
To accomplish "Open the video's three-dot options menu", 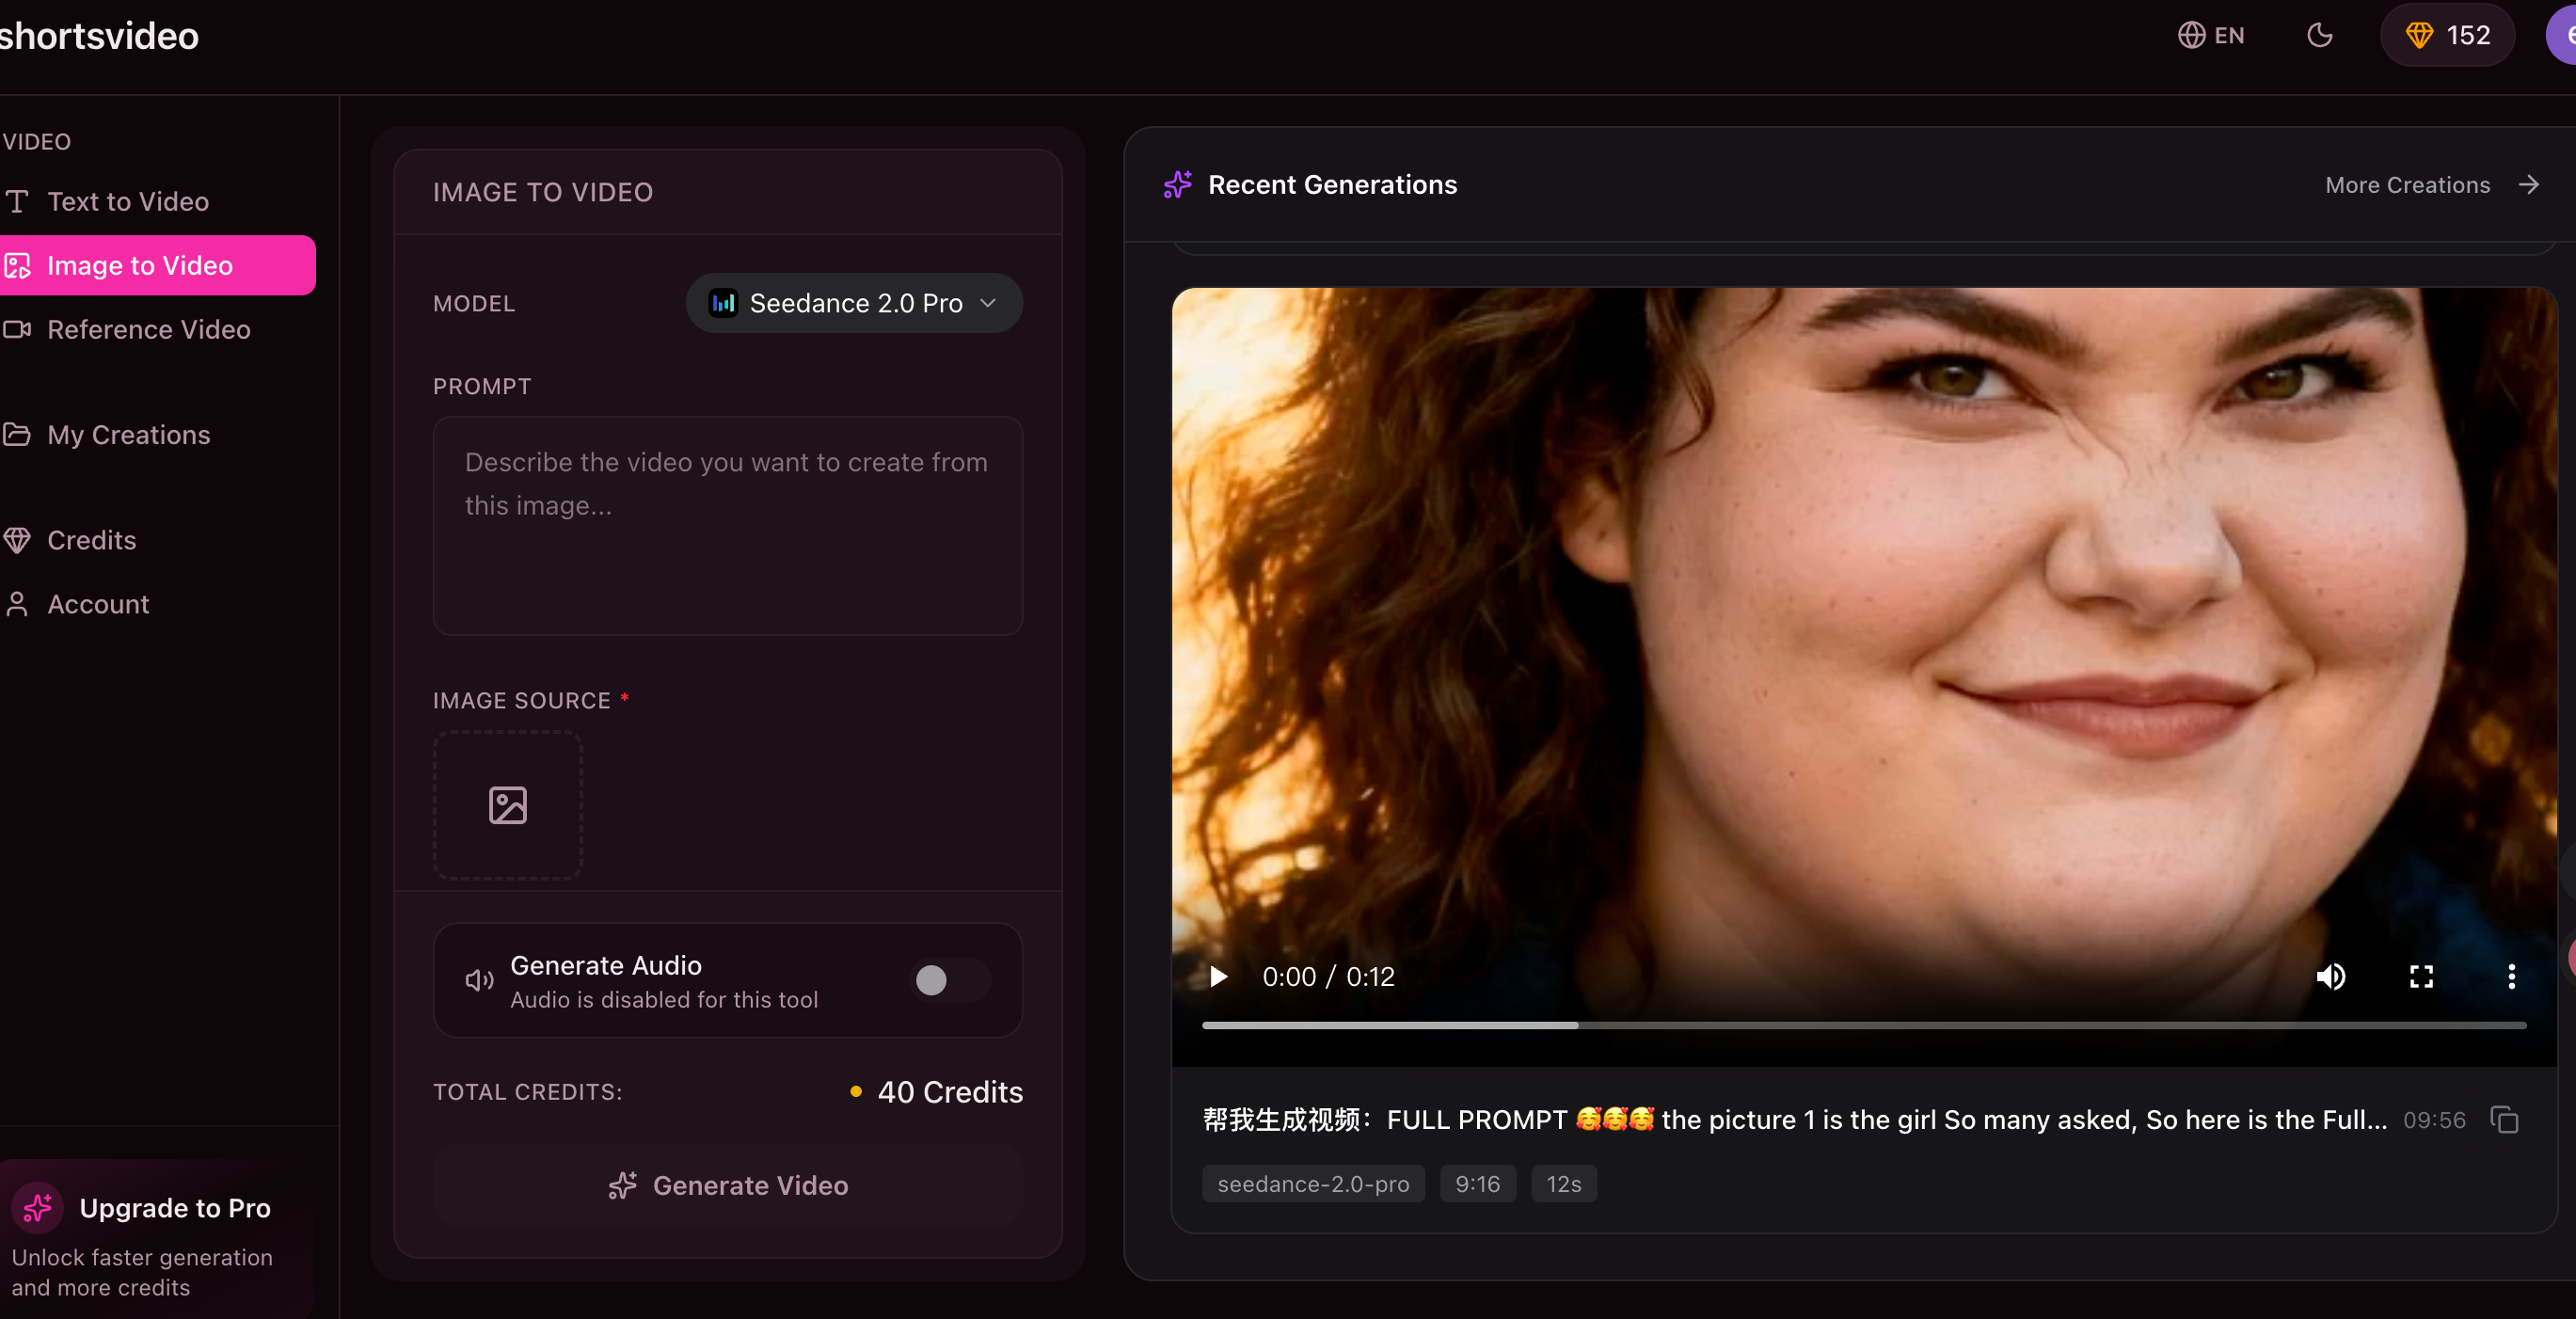I will (x=2511, y=976).
